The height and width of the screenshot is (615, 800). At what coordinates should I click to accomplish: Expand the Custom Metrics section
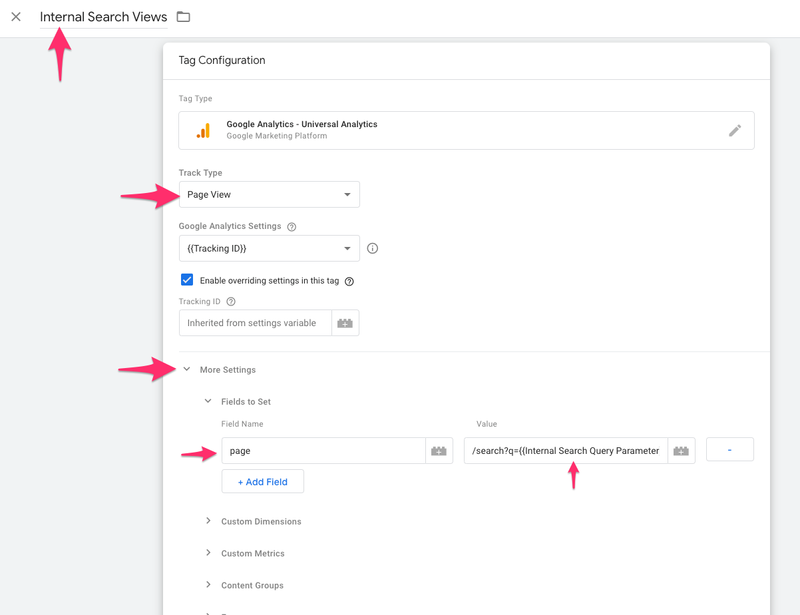[208, 553]
